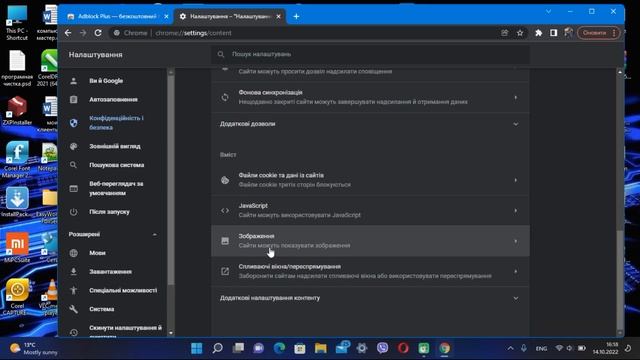Close the Adblock Plus tab
Screen dimensions: 640x360
click(x=166, y=16)
